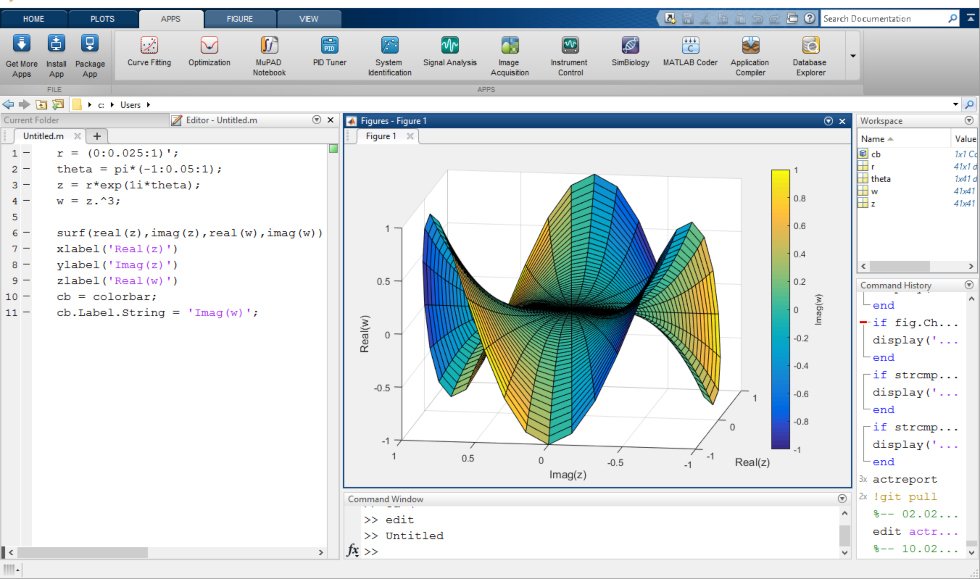Click the green code analyzer status square
980x579 pixels.
[333, 149]
